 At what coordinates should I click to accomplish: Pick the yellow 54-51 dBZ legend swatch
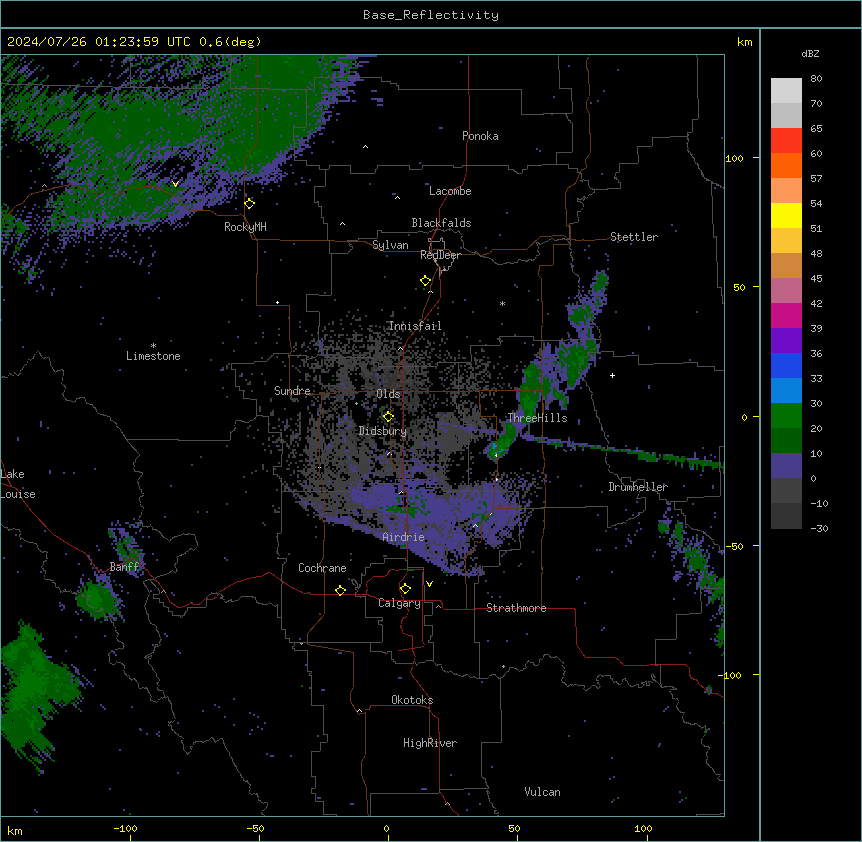(x=786, y=215)
